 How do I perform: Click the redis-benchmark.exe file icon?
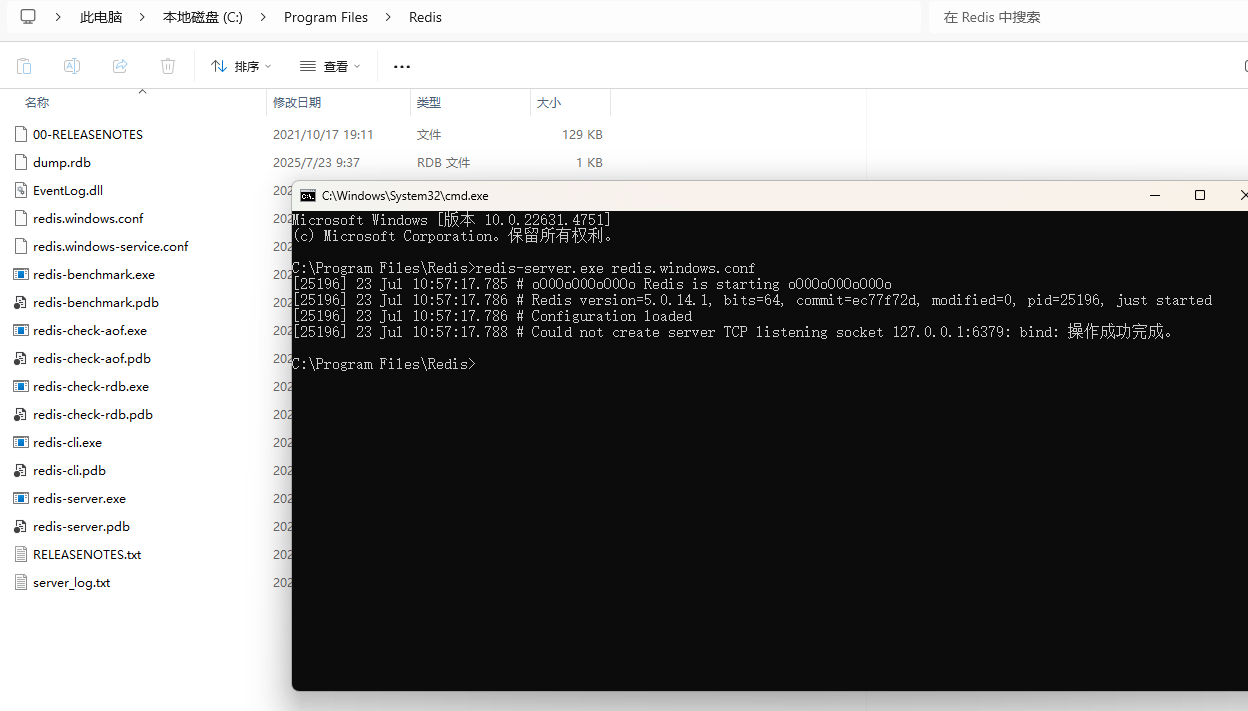21,274
